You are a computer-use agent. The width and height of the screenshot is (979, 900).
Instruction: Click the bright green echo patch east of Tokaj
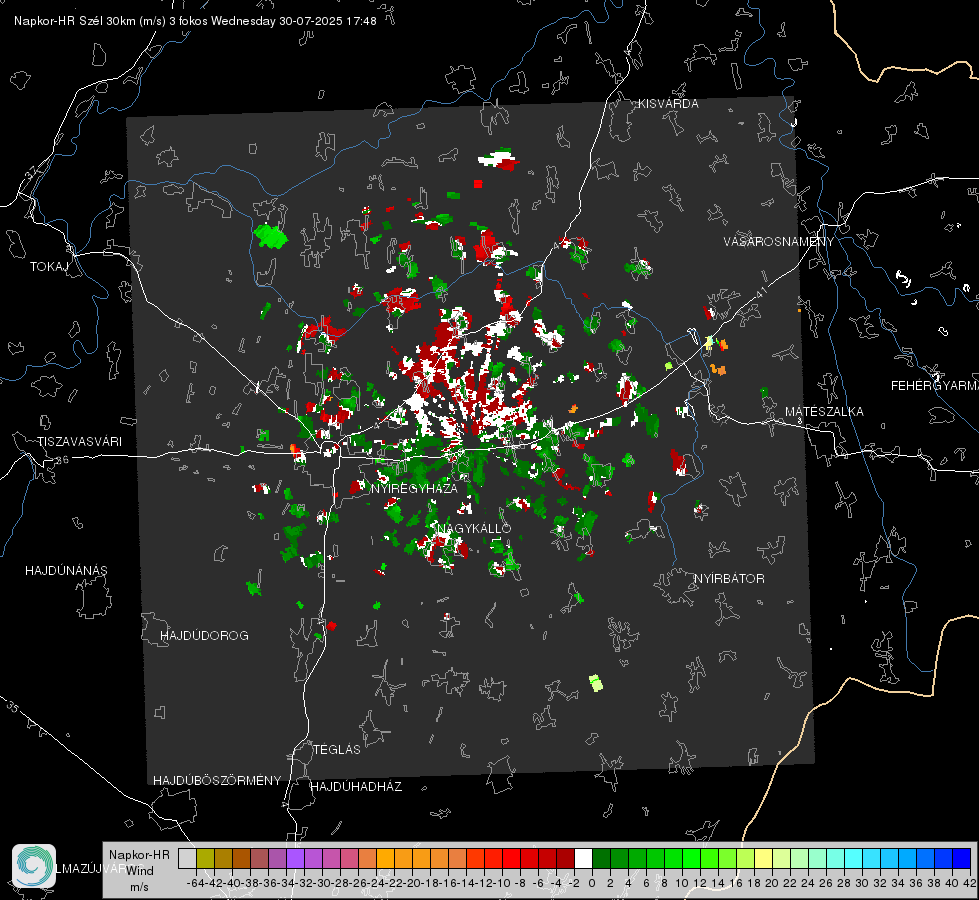270,236
